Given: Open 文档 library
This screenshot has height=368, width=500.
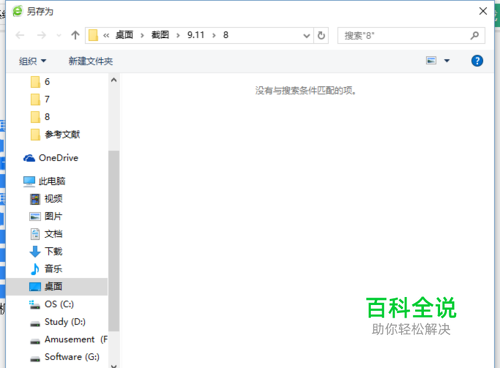Looking at the screenshot, I should tap(53, 234).
